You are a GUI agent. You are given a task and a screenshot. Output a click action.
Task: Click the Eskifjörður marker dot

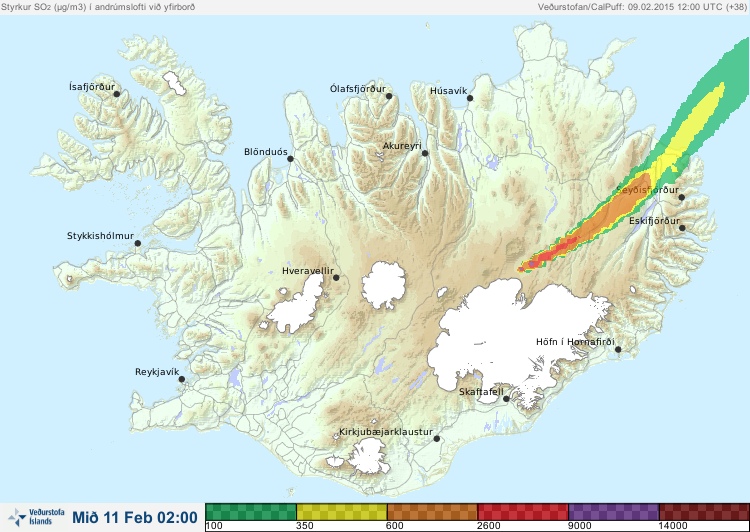(x=682, y=228)
